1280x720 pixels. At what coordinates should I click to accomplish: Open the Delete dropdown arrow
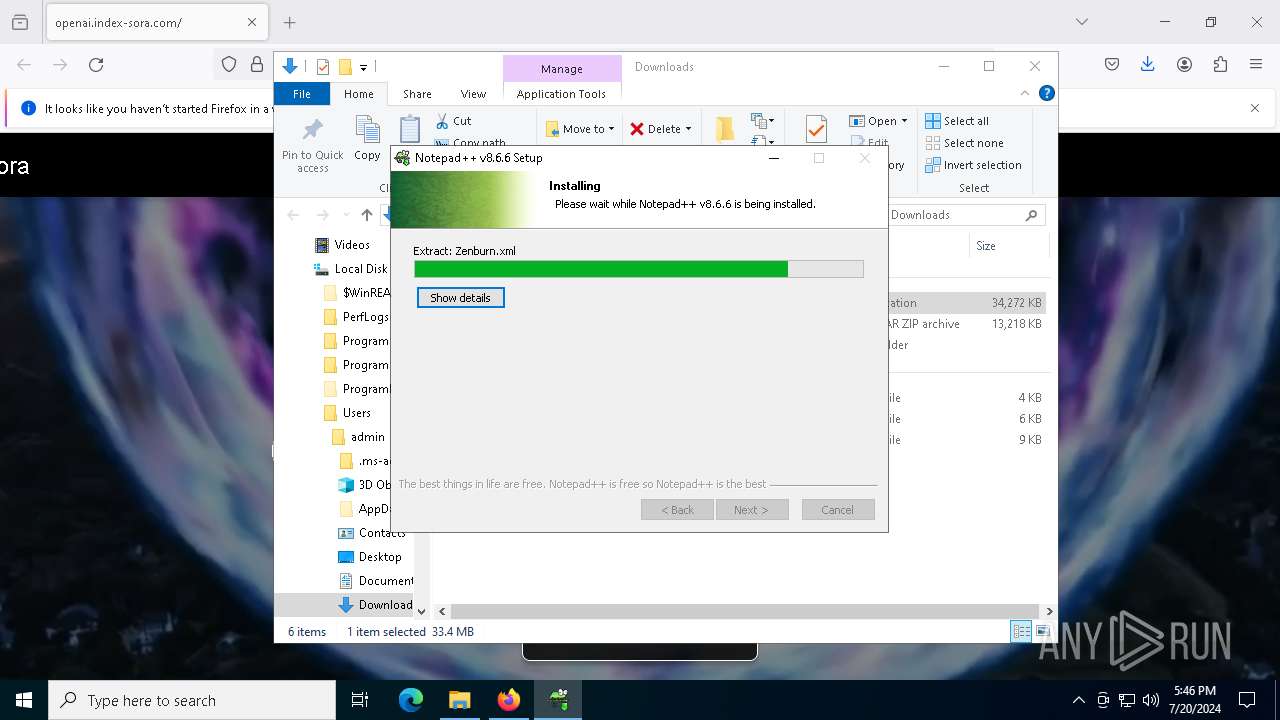[688, 129]
